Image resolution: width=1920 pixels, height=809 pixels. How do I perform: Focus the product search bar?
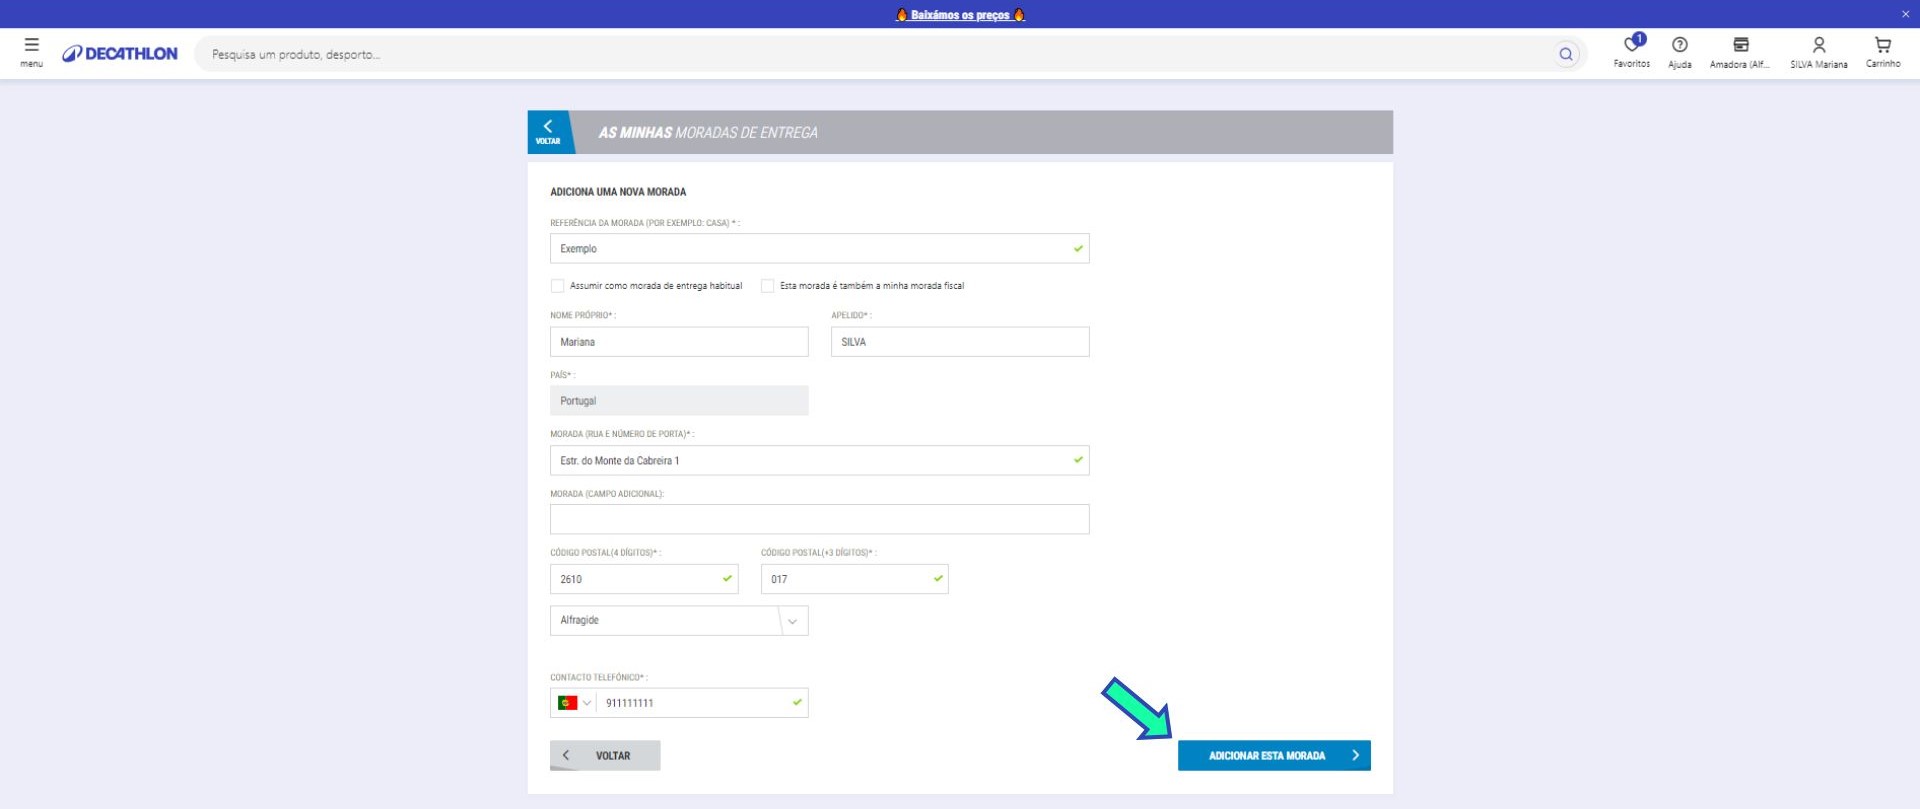point(870,54)
